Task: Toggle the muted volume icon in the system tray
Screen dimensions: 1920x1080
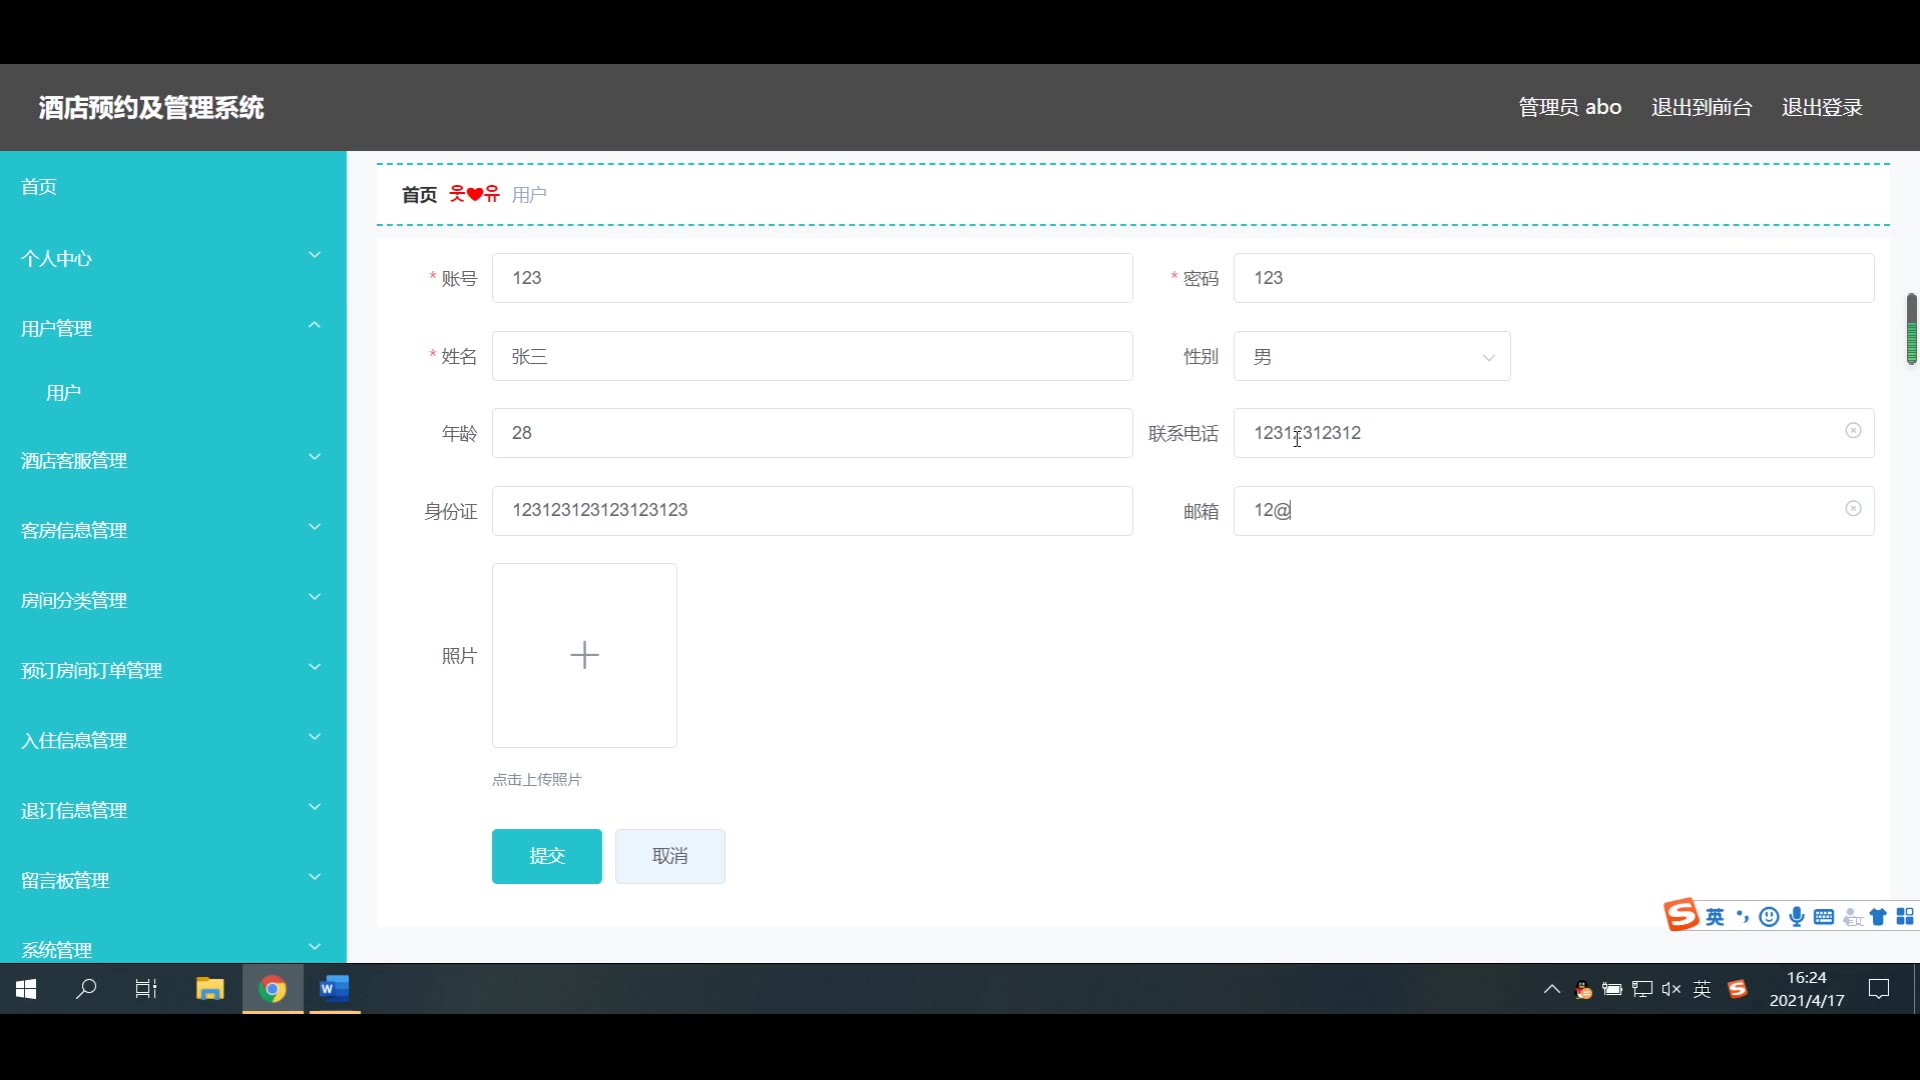Action: 1671,989
